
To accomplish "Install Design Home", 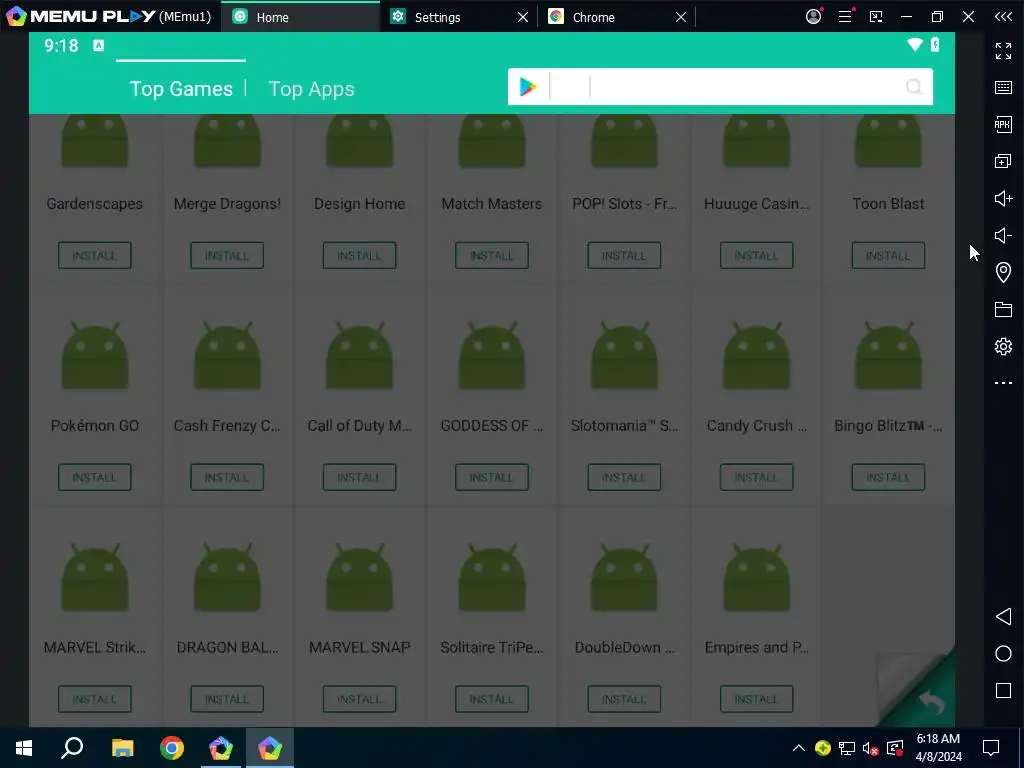I will coord(359,255).
